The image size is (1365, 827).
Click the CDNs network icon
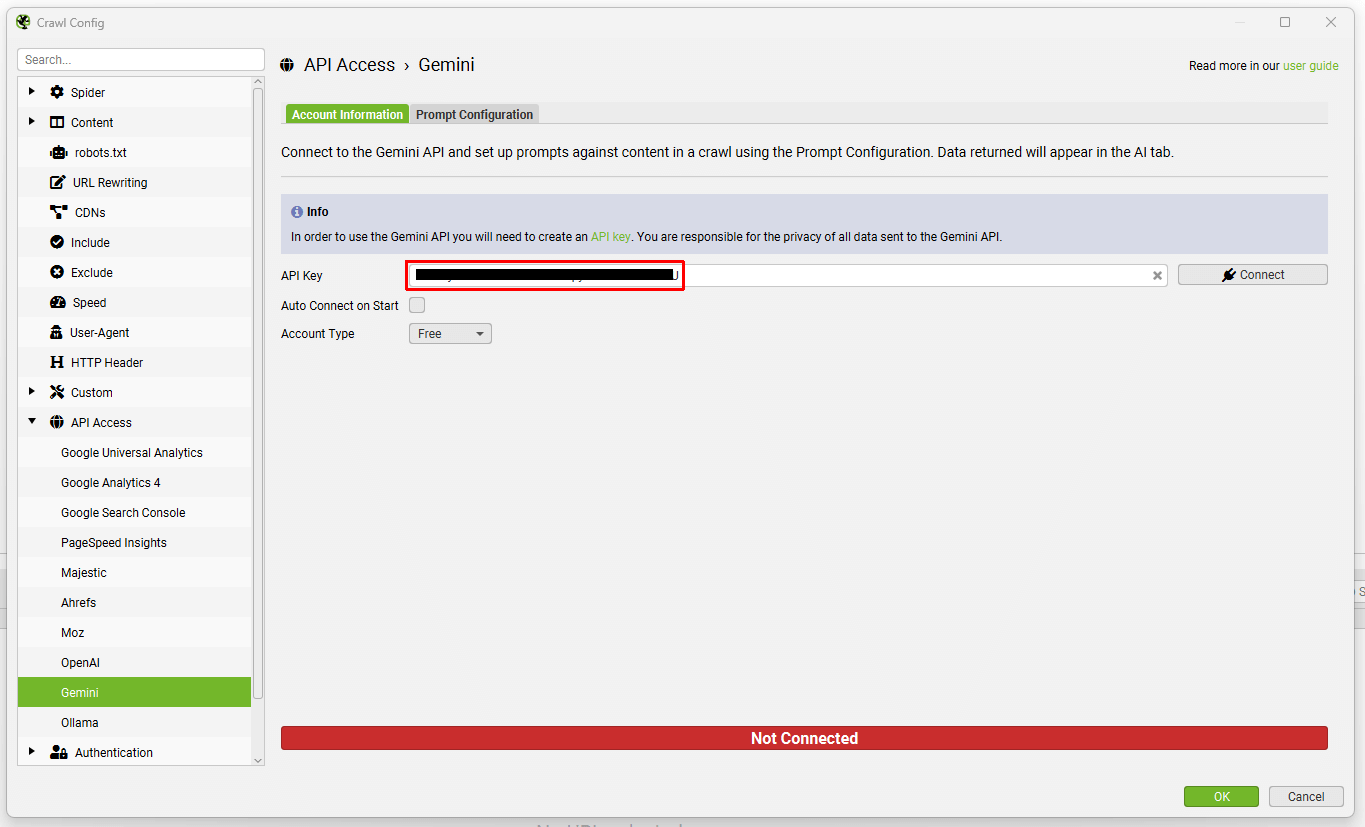point(58,213)
